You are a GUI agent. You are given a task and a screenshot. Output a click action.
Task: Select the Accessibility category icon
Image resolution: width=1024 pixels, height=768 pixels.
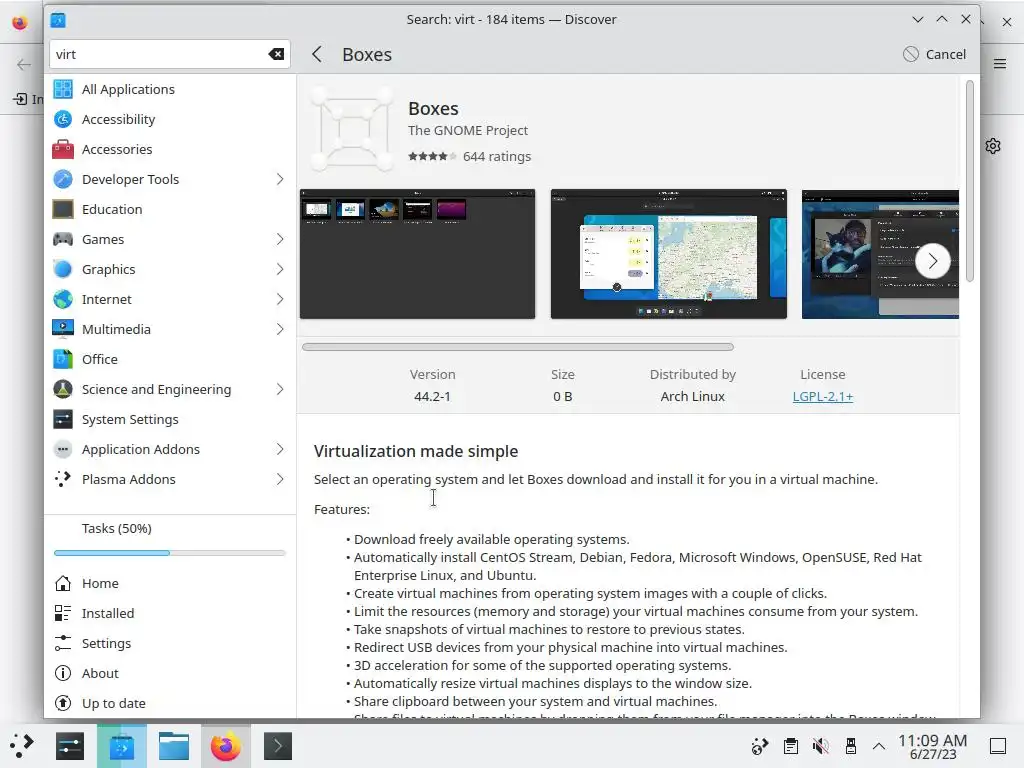[x=63, y=120]
